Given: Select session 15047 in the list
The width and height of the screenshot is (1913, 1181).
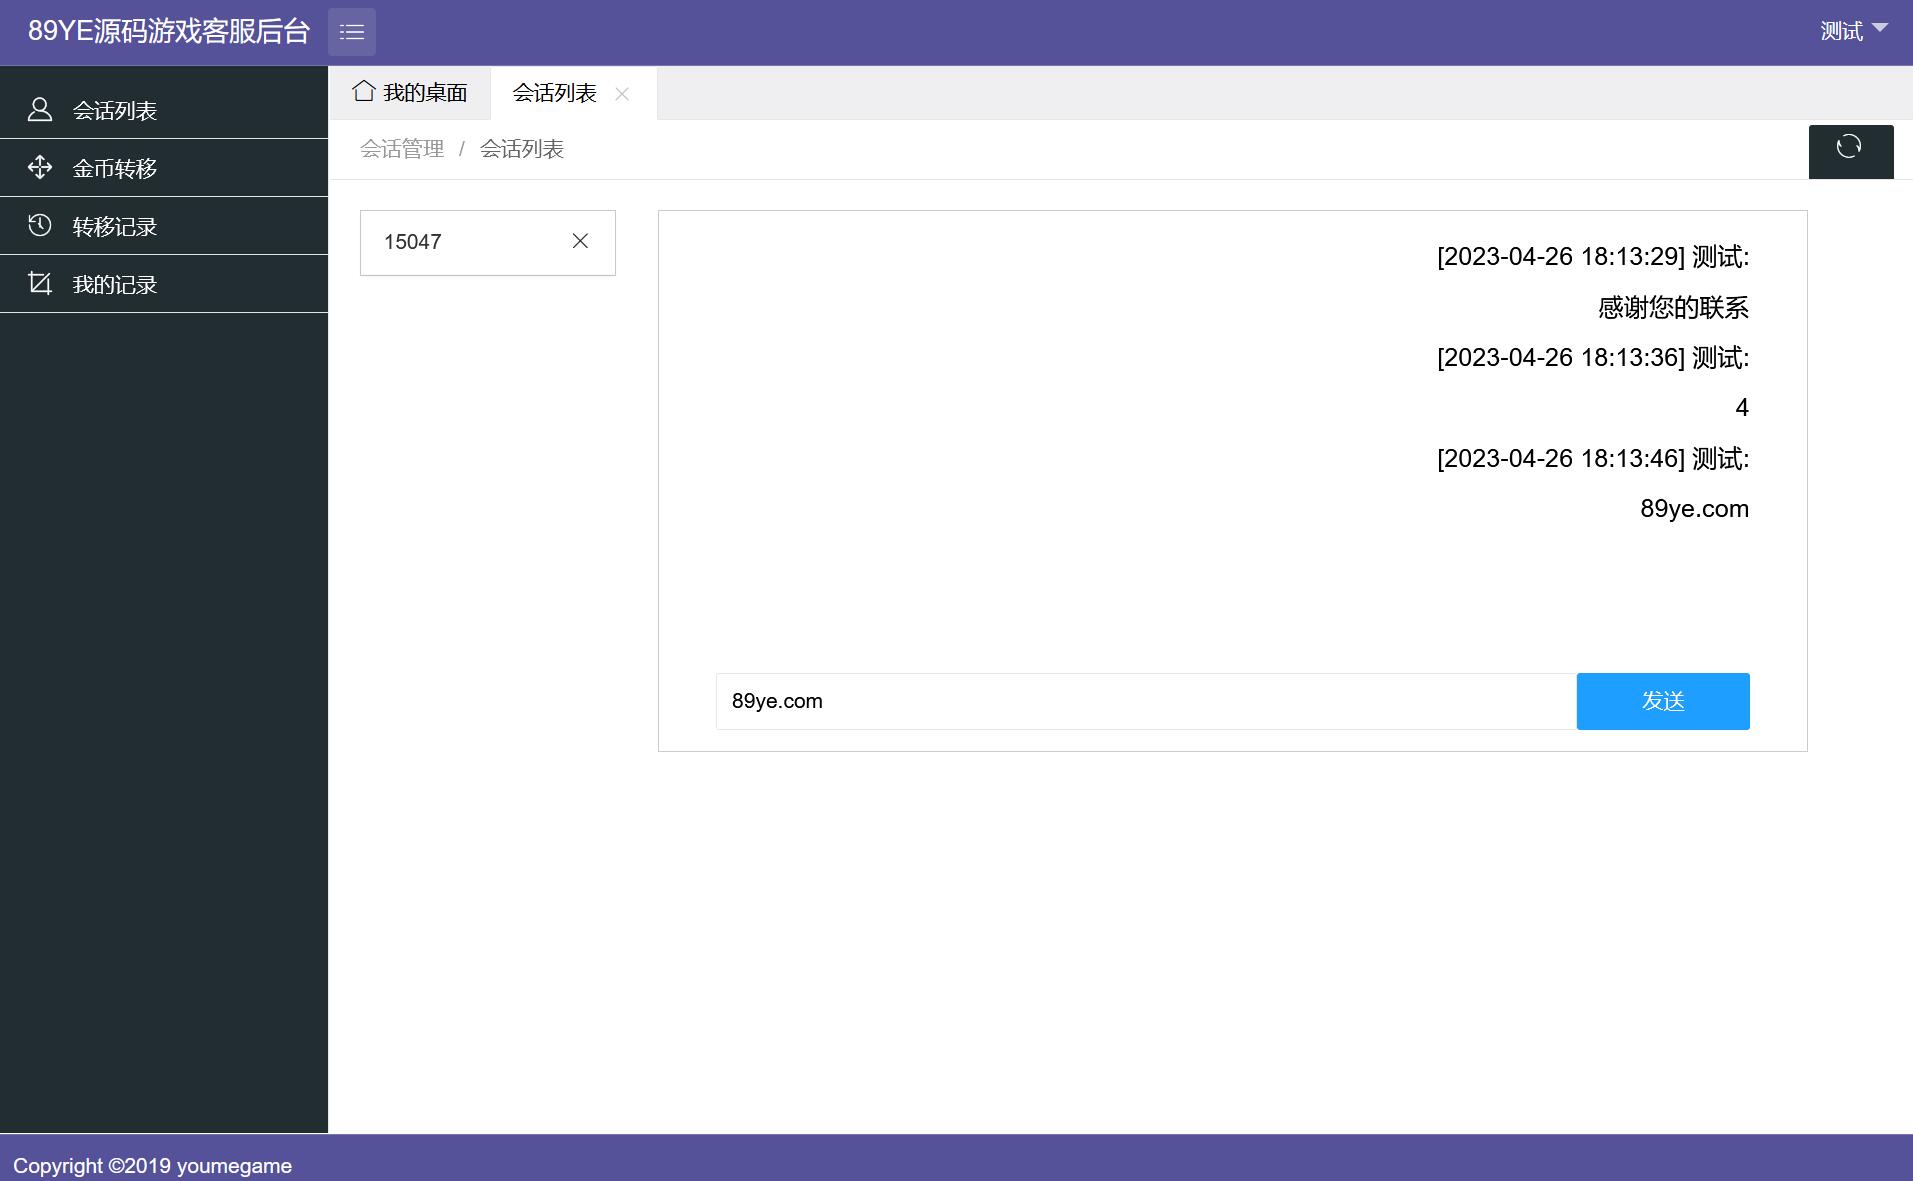Looking at the screenshot, I should tap(488, 242).
